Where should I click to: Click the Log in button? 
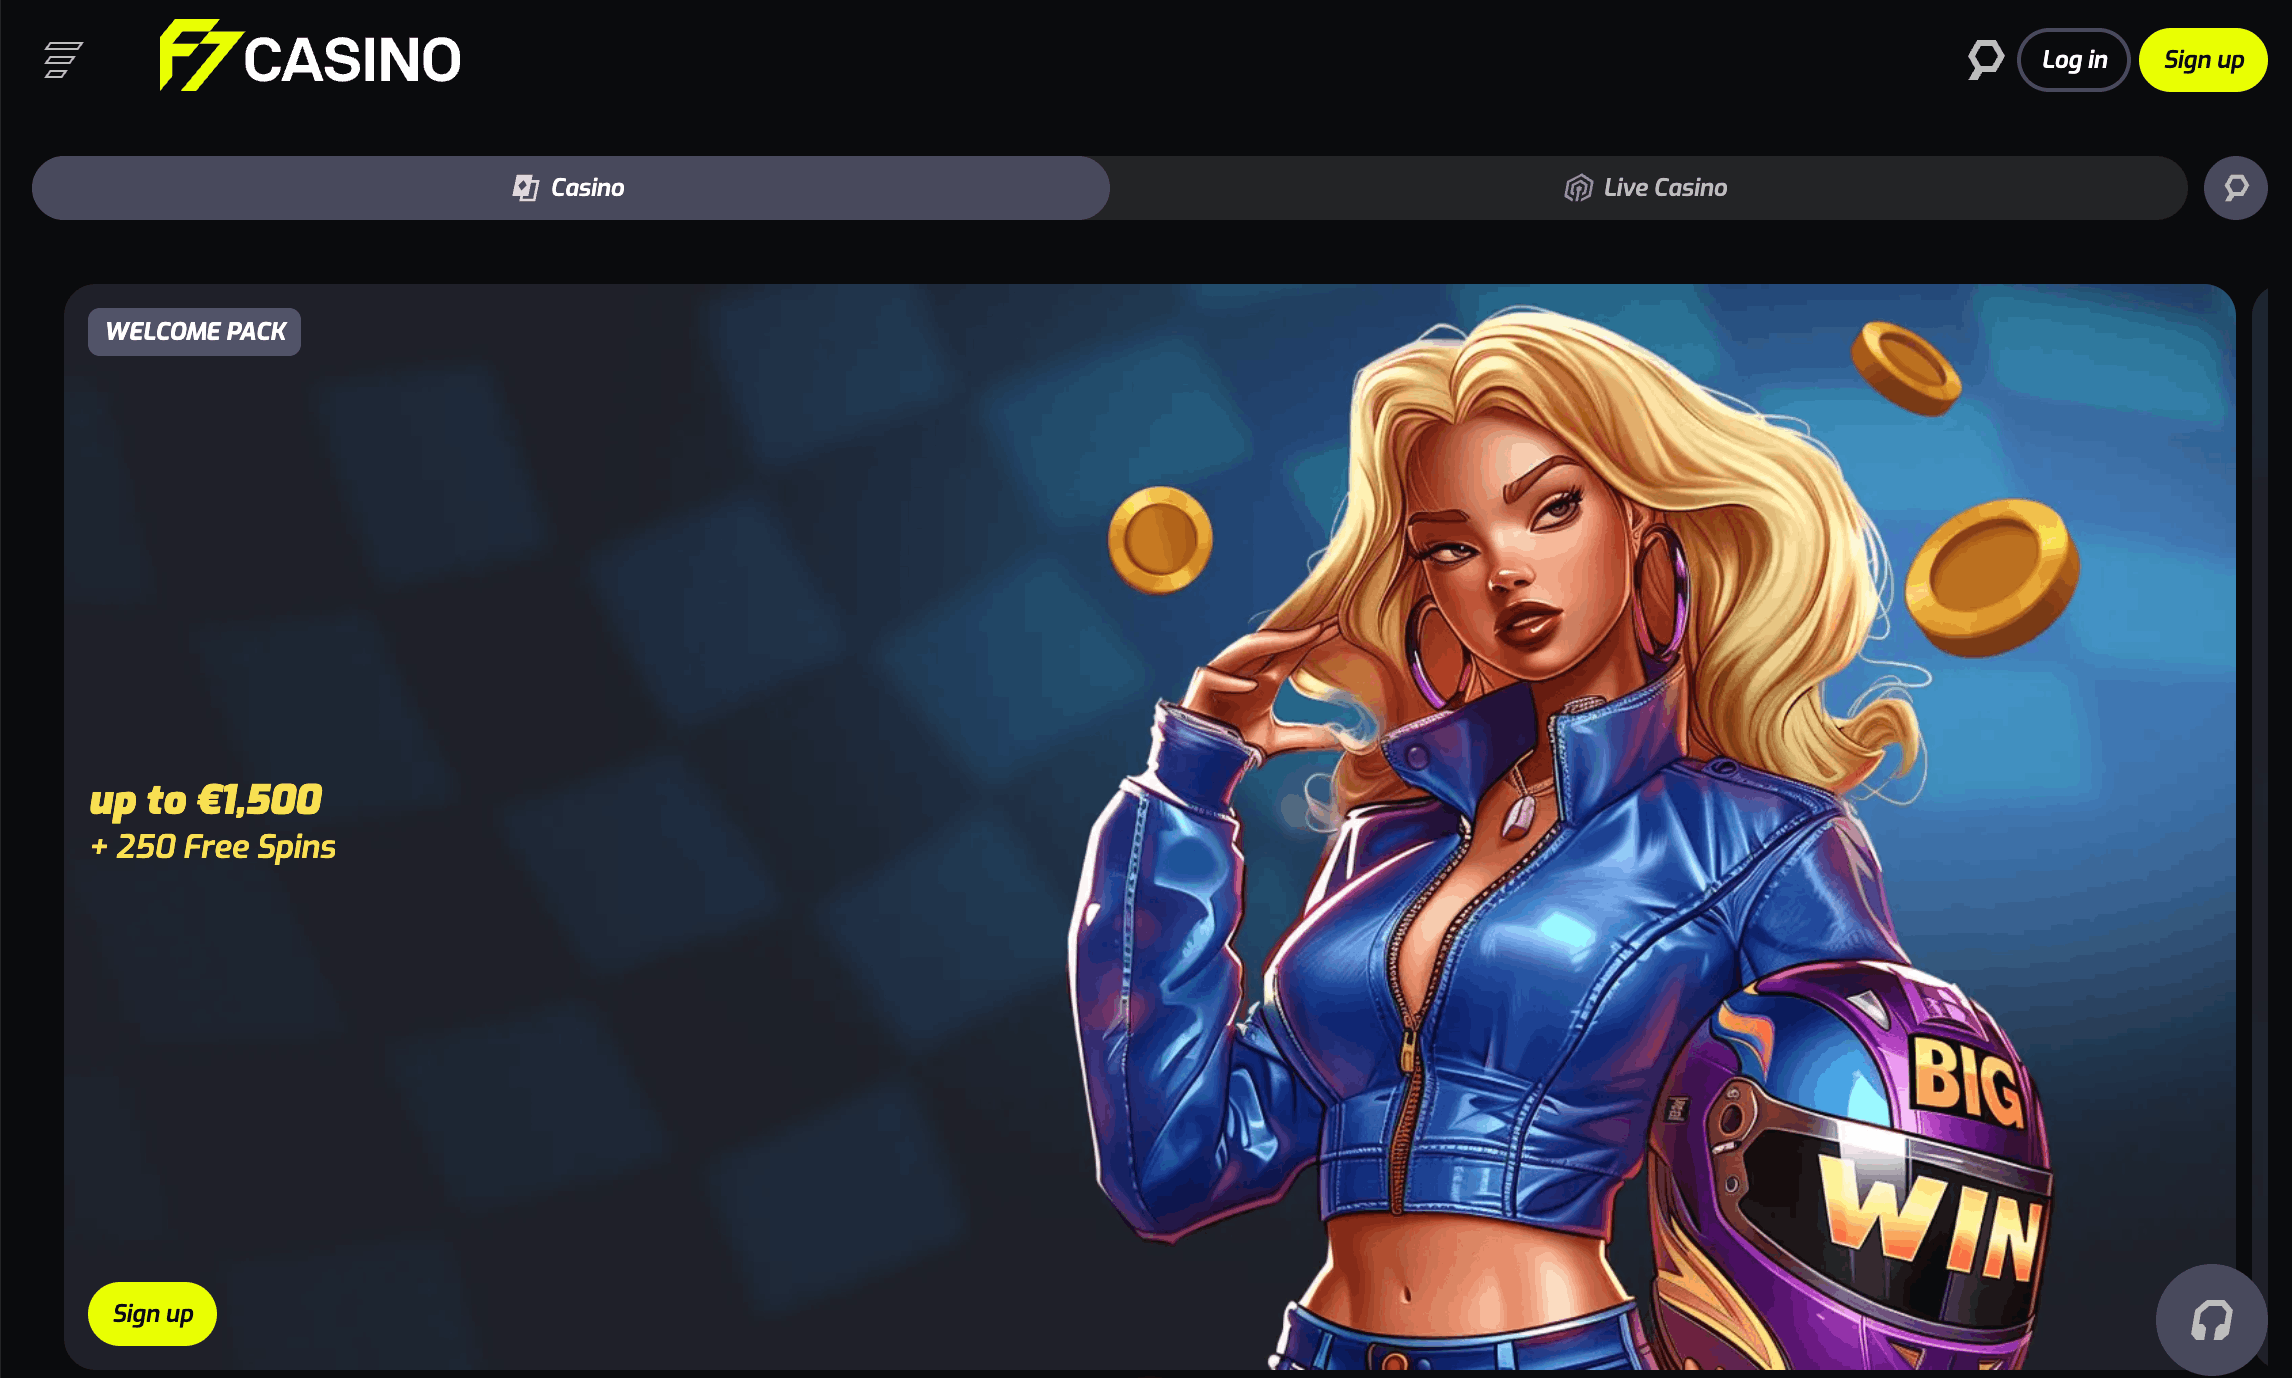(2073, 60)
